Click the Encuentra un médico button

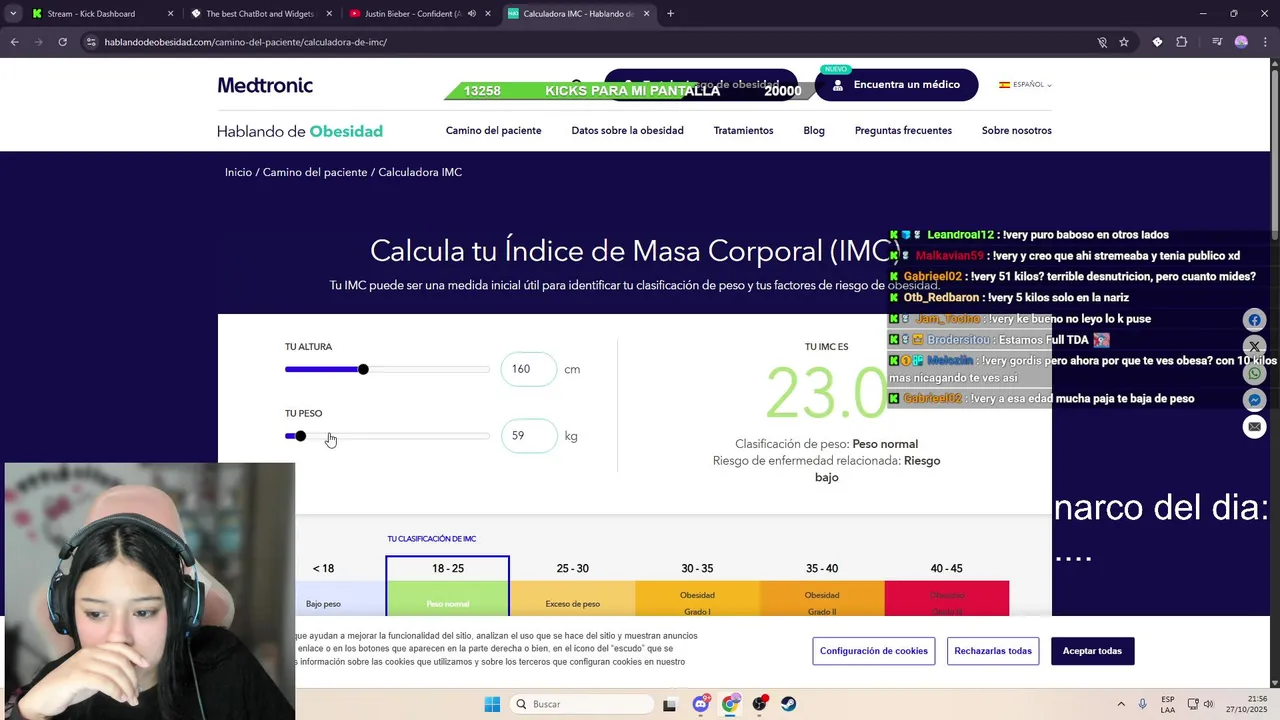[896, 85]
